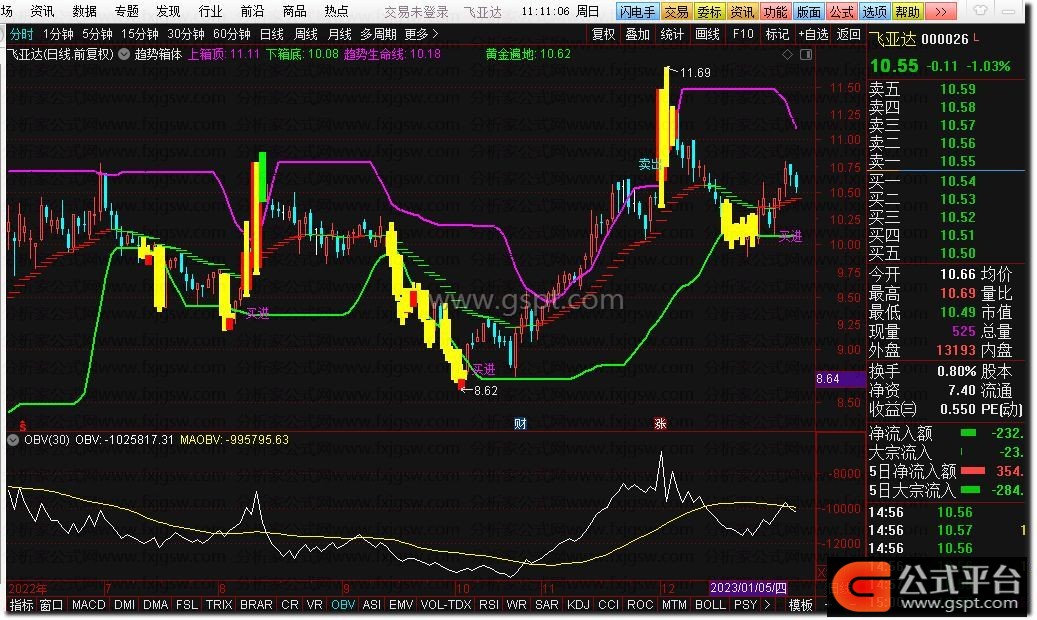Screen dimensions: 1037x620
Task: Open the 多周期 multi-period view
Action: (x=378, y=34)
